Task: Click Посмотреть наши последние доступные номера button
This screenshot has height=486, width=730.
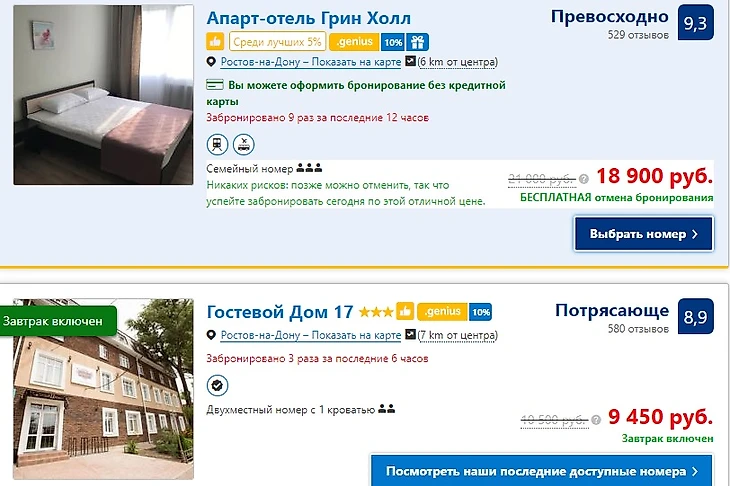Action: pyautogui.click(x=541, y=471)
